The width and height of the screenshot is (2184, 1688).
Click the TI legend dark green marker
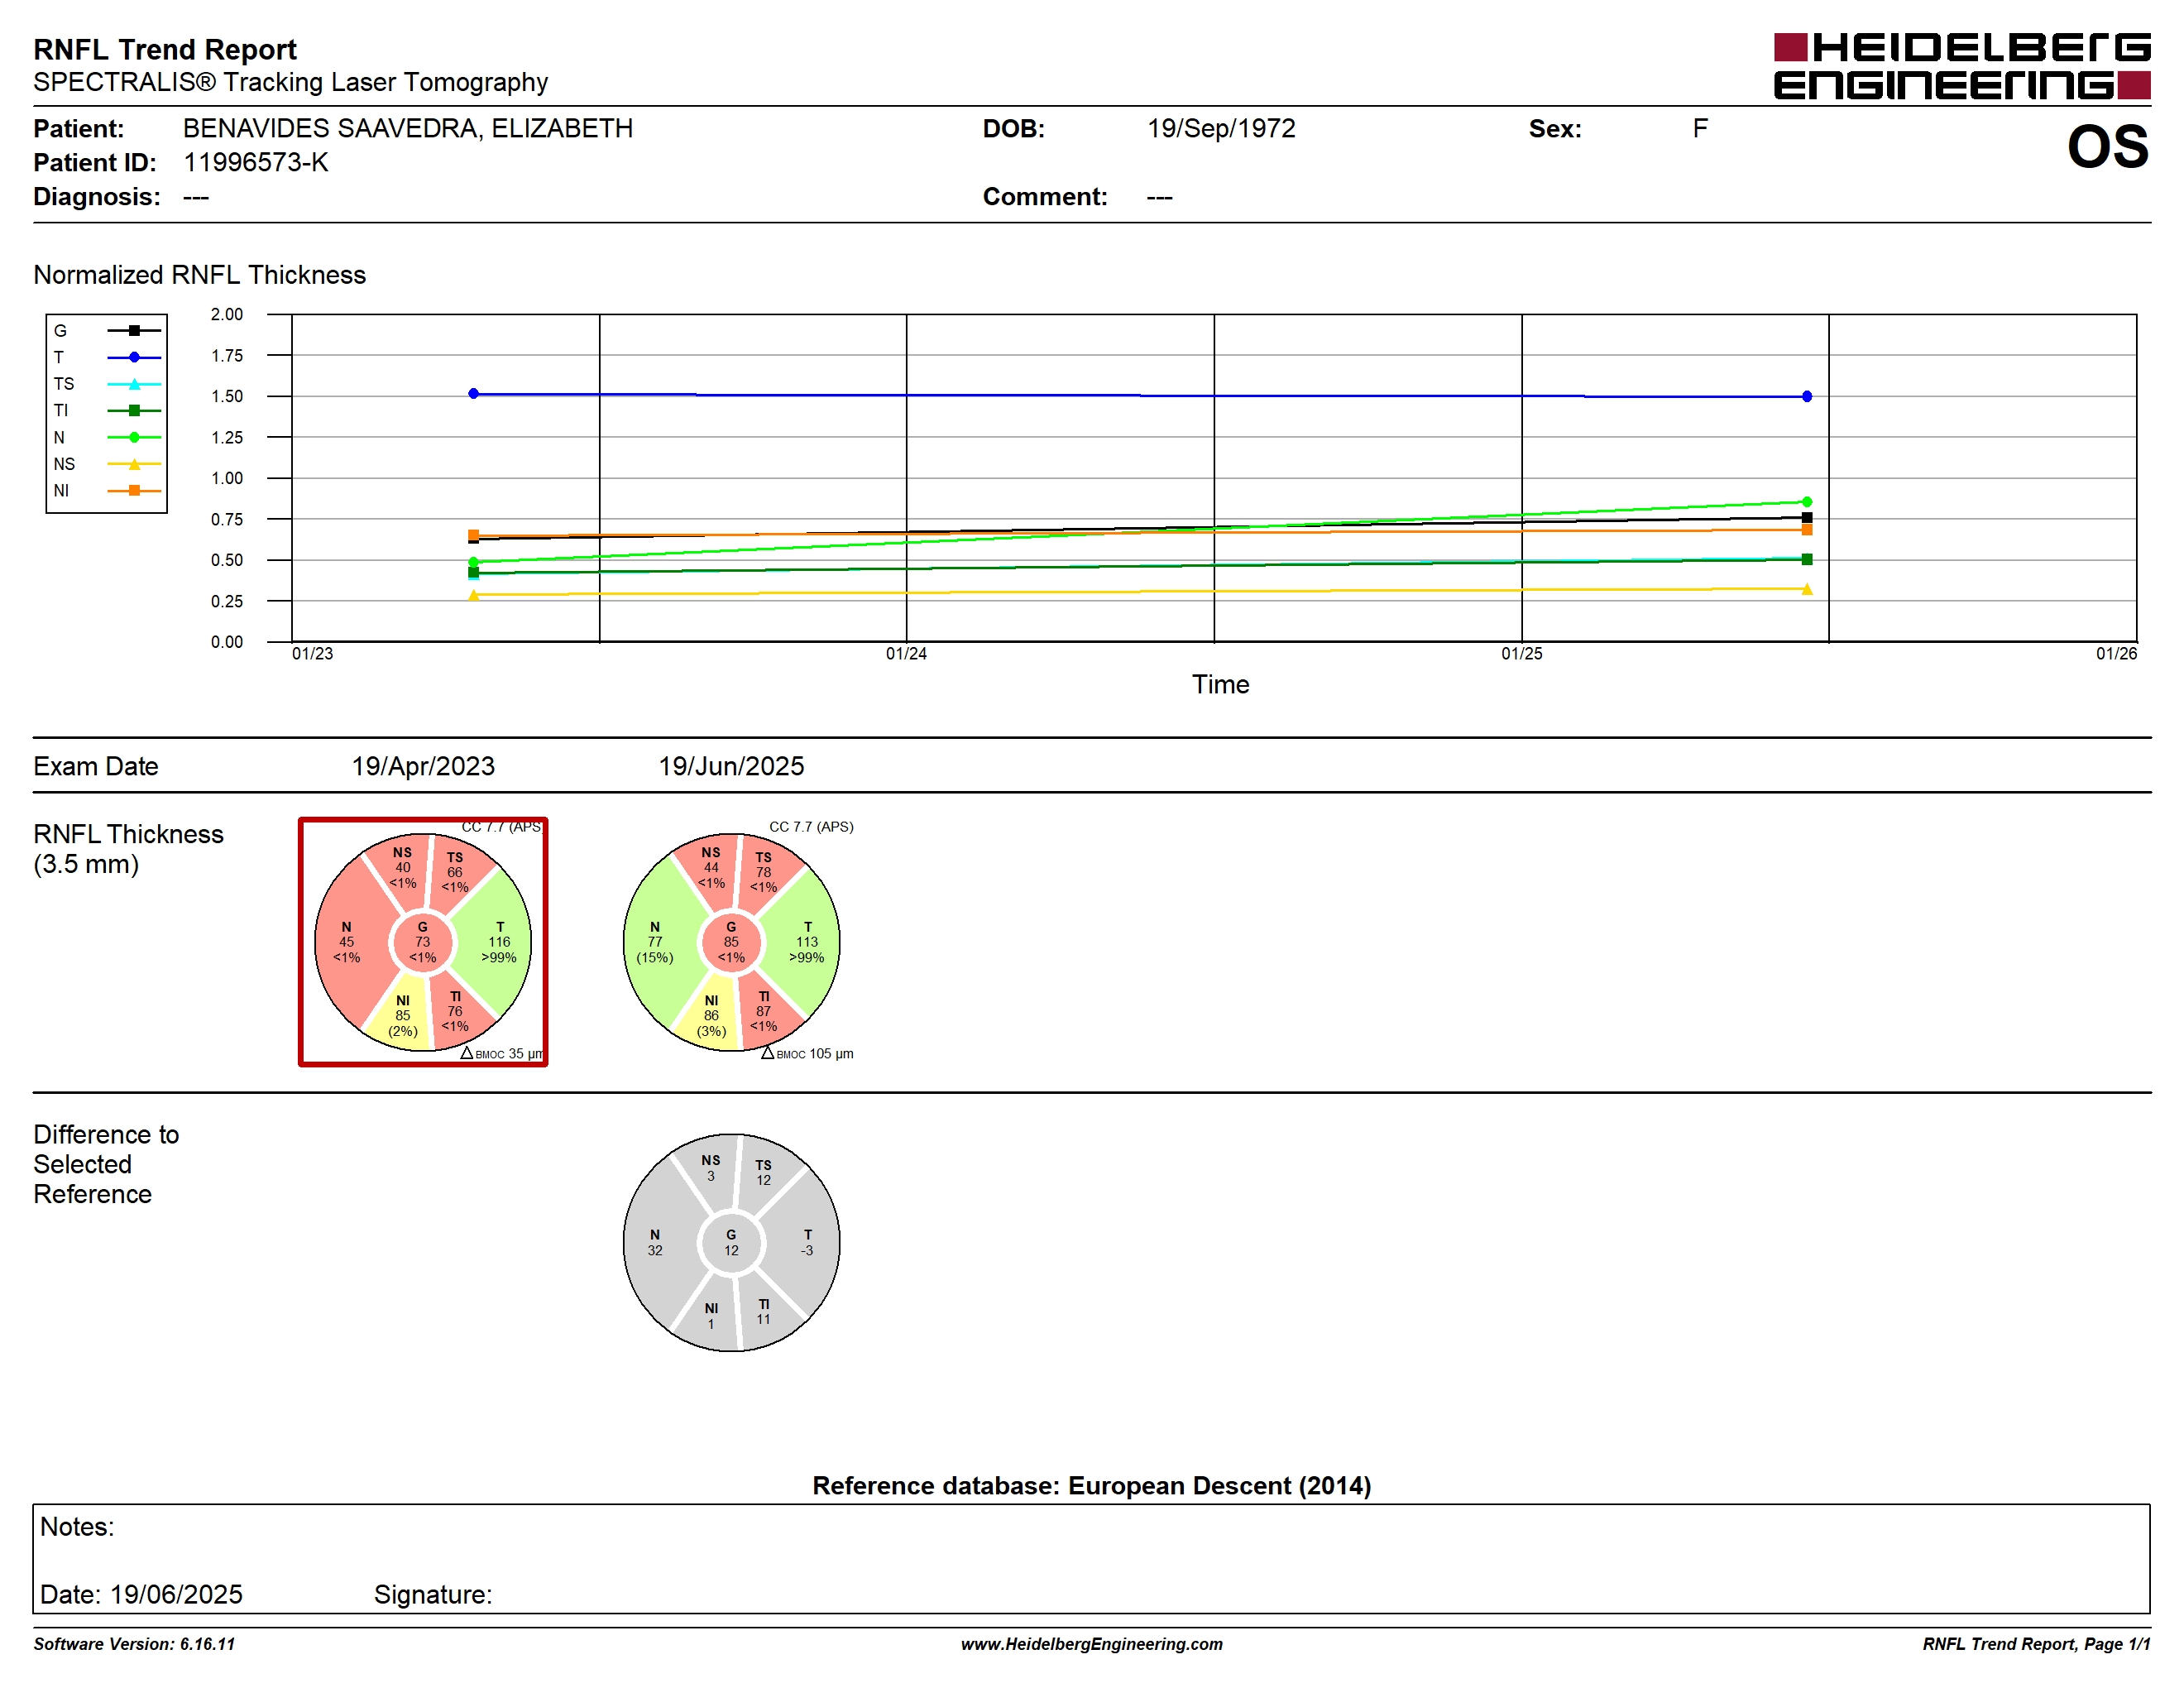click(134, 410)
